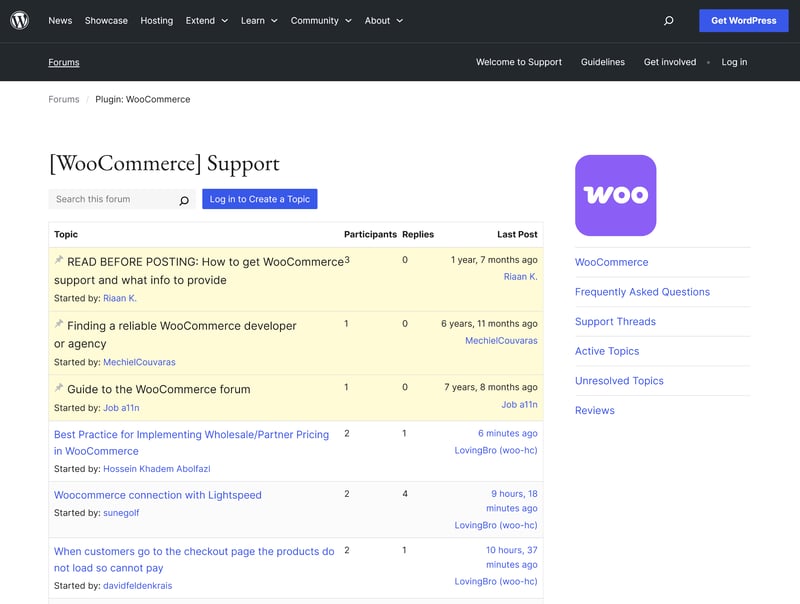Click the purple Woo plugin logo

pyautogui.click(x=615, y=195)
